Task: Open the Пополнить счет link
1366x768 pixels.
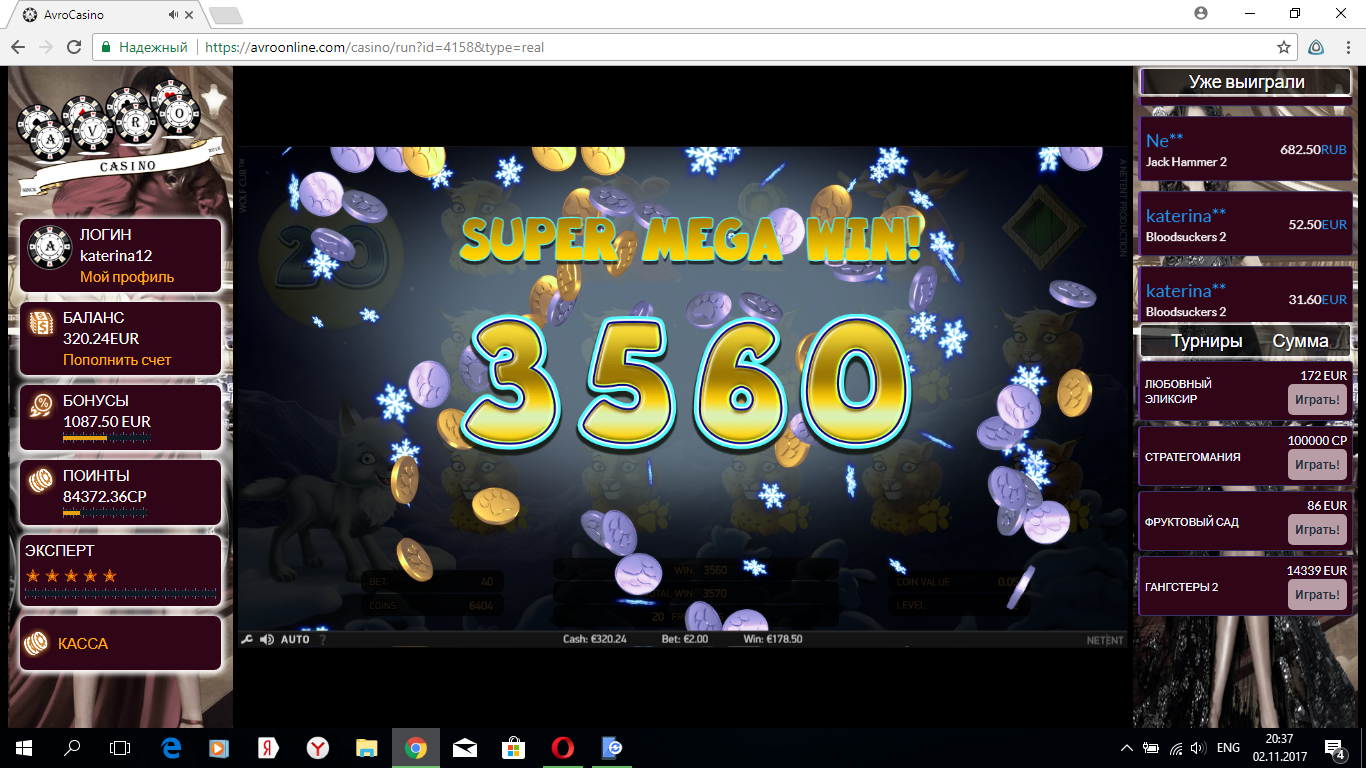Action: [117, 360]
